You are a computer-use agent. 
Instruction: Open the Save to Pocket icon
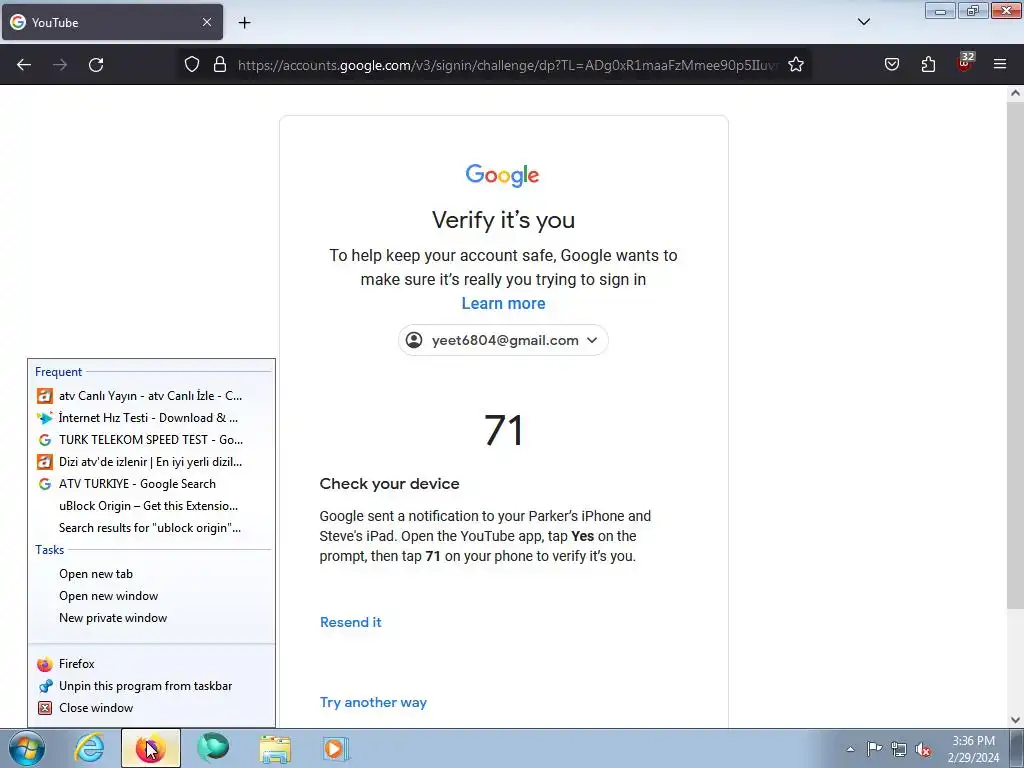892,65
